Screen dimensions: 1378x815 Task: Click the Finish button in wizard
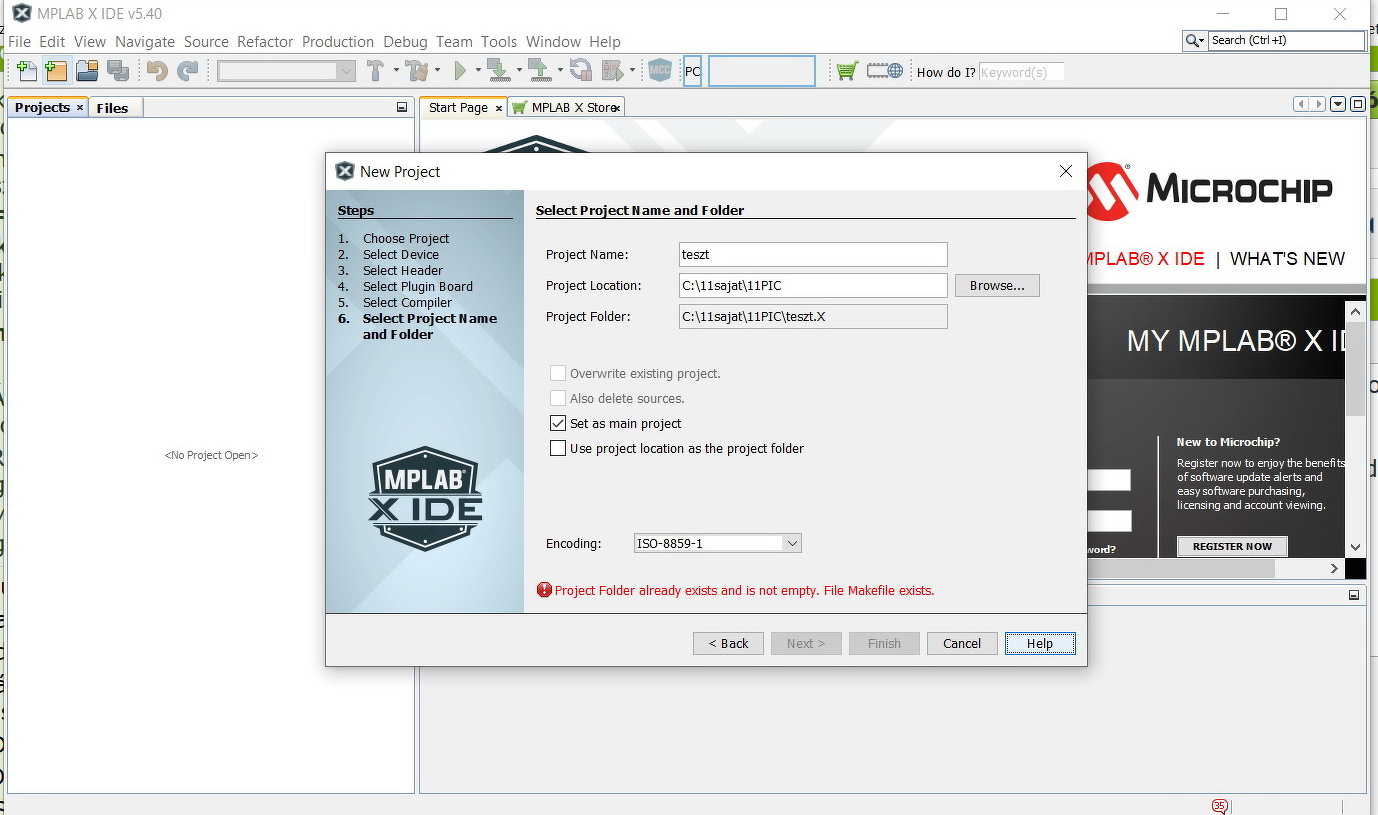pos(884,644)
